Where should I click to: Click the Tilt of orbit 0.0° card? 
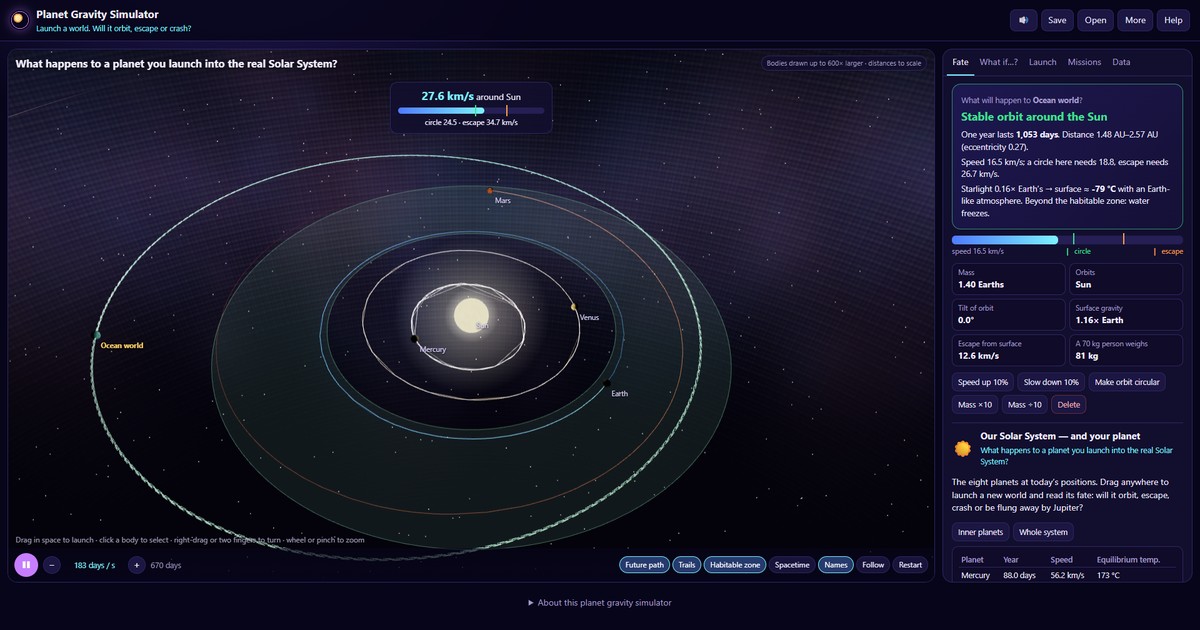pyautogui.click(x=1008, y=315)
